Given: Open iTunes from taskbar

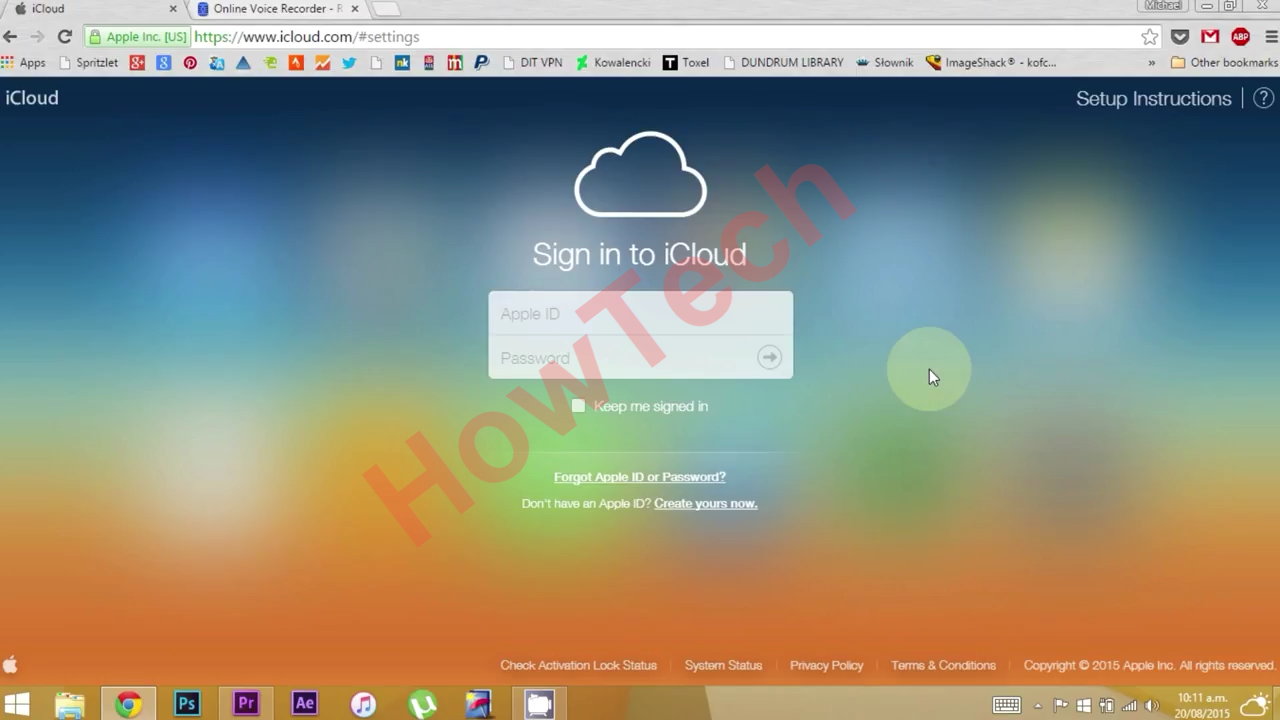Looking at the screenshot, I should [x=364, y=704].
